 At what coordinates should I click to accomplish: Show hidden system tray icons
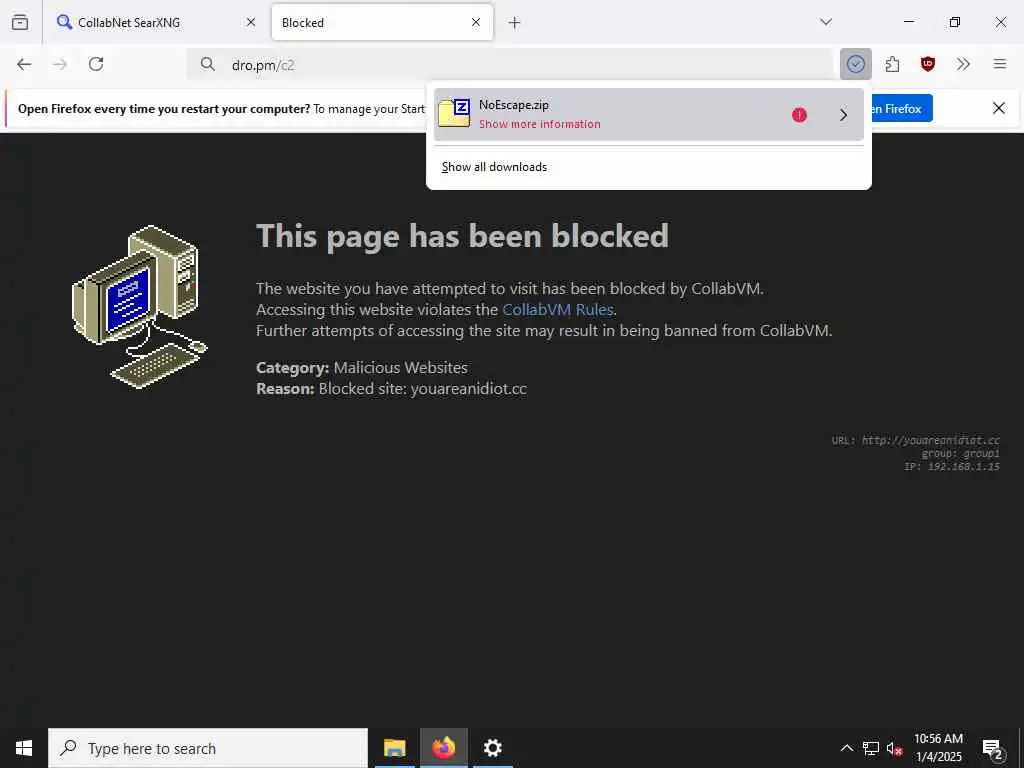pos(846,748)
